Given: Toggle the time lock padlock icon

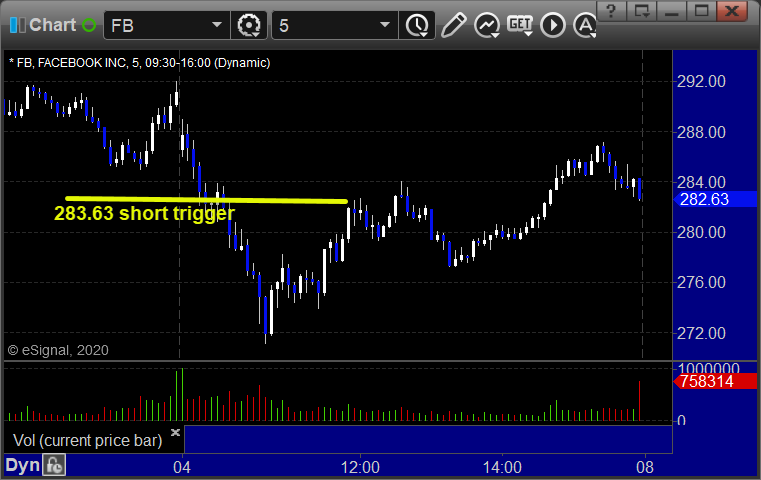Looking at the screenshot, I should click(54, 465).
